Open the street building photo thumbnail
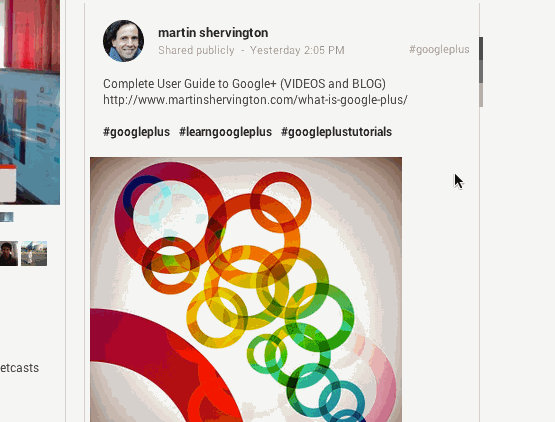This screenshot has width=555, height=422. [x=34, y=253]
